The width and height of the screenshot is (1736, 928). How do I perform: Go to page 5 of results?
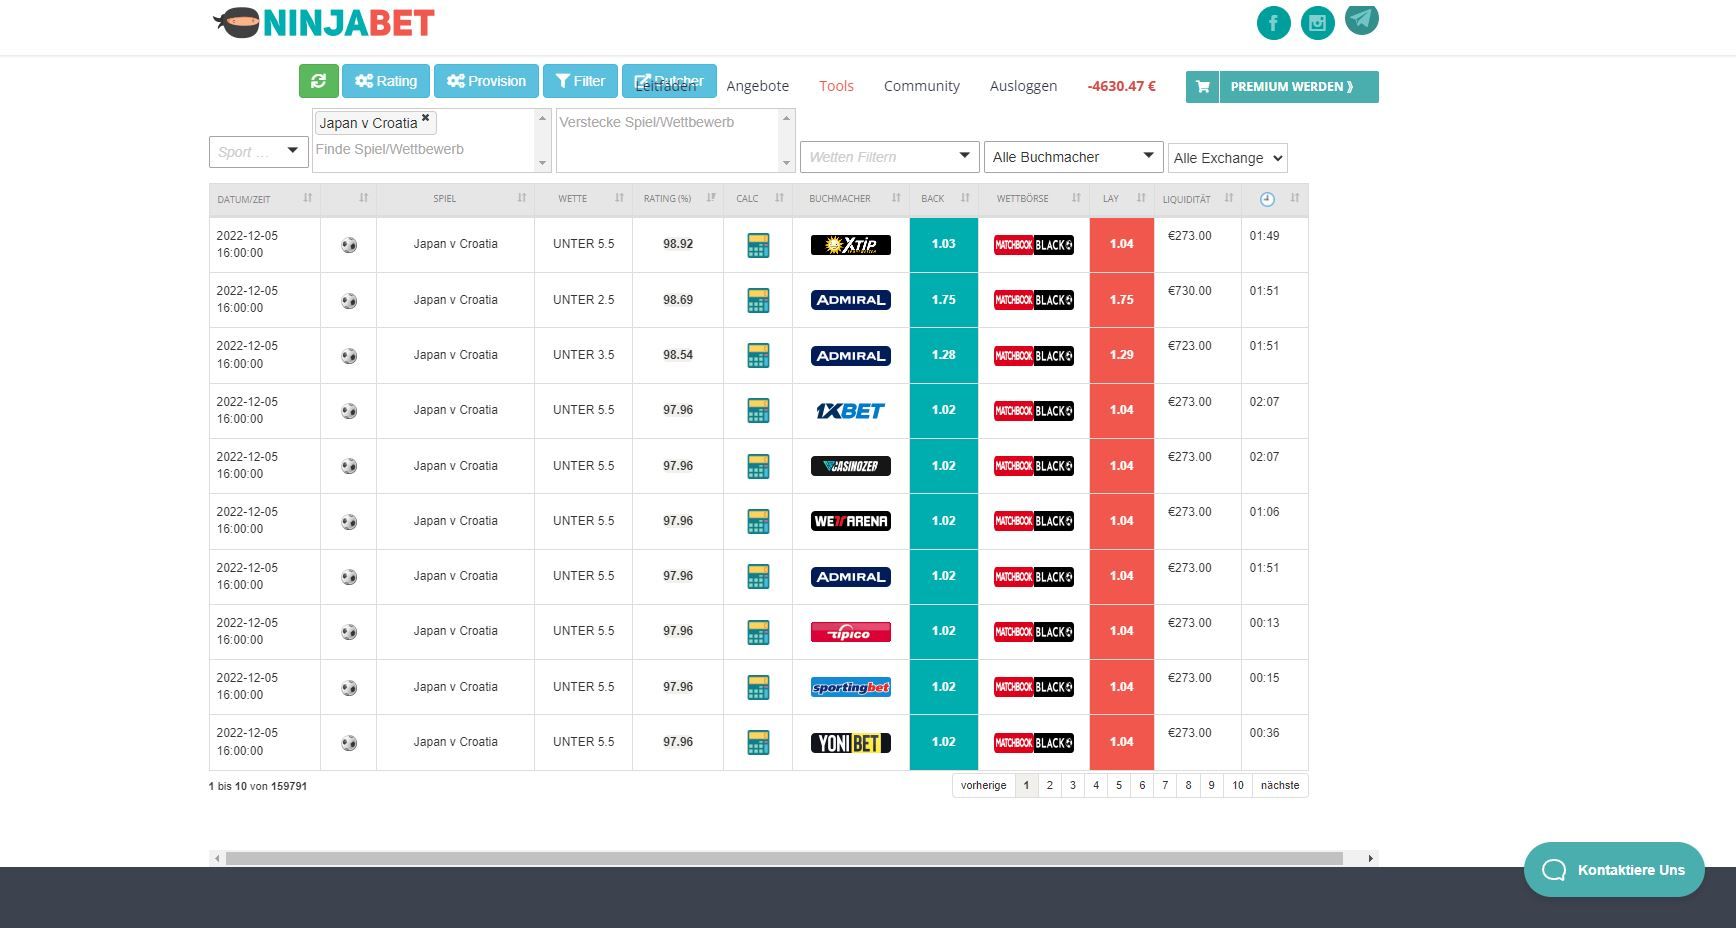pos(1119,785)
